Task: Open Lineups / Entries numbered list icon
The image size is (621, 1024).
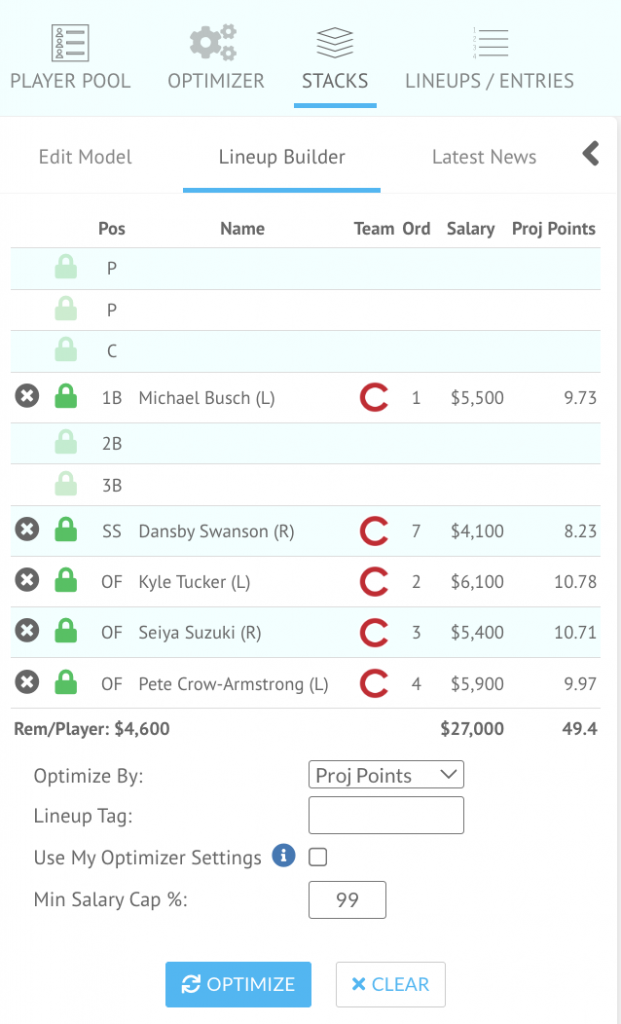Action: click(x=489, y=42)
